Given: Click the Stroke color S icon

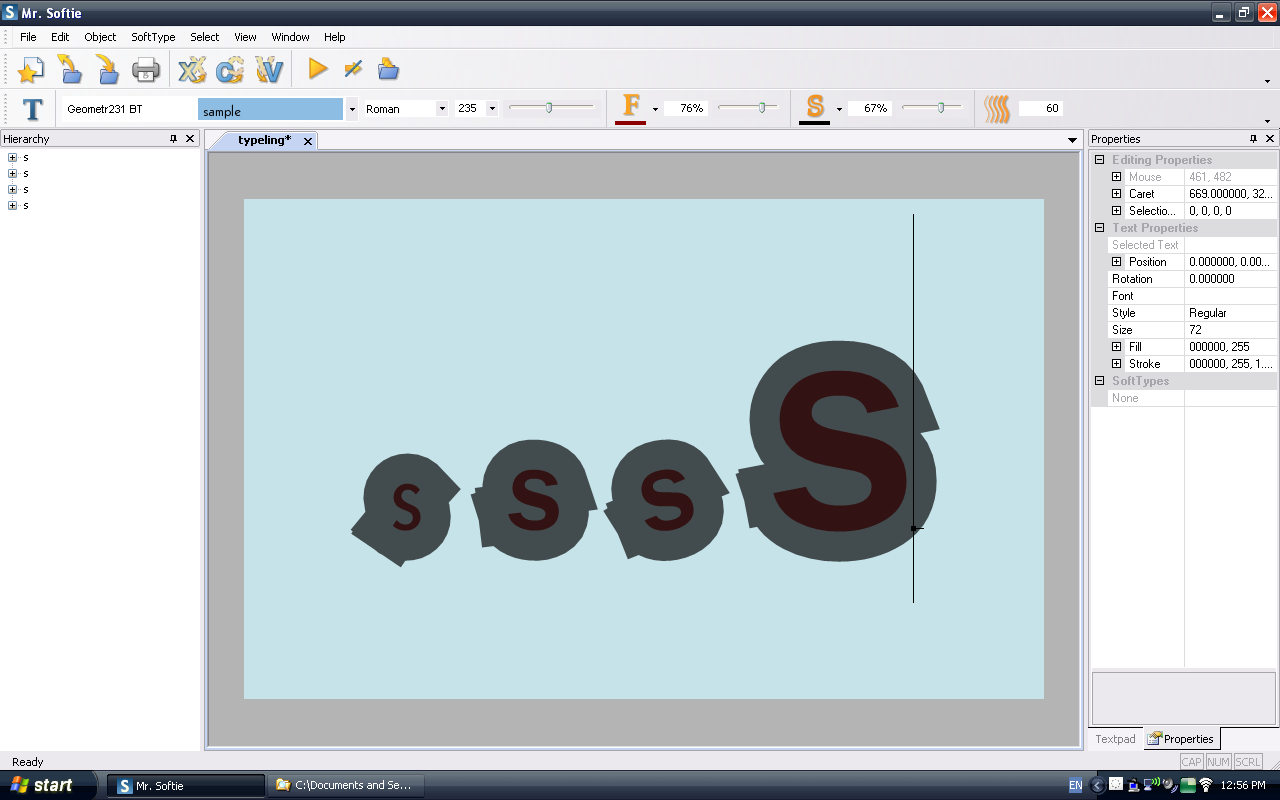Looking at the screenshot, I should pos(815,107).
